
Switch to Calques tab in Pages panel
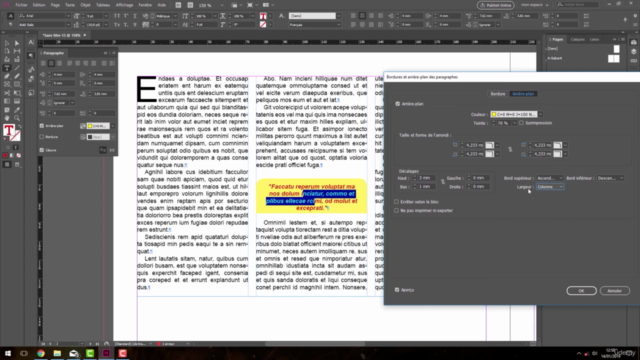point(577,40)
